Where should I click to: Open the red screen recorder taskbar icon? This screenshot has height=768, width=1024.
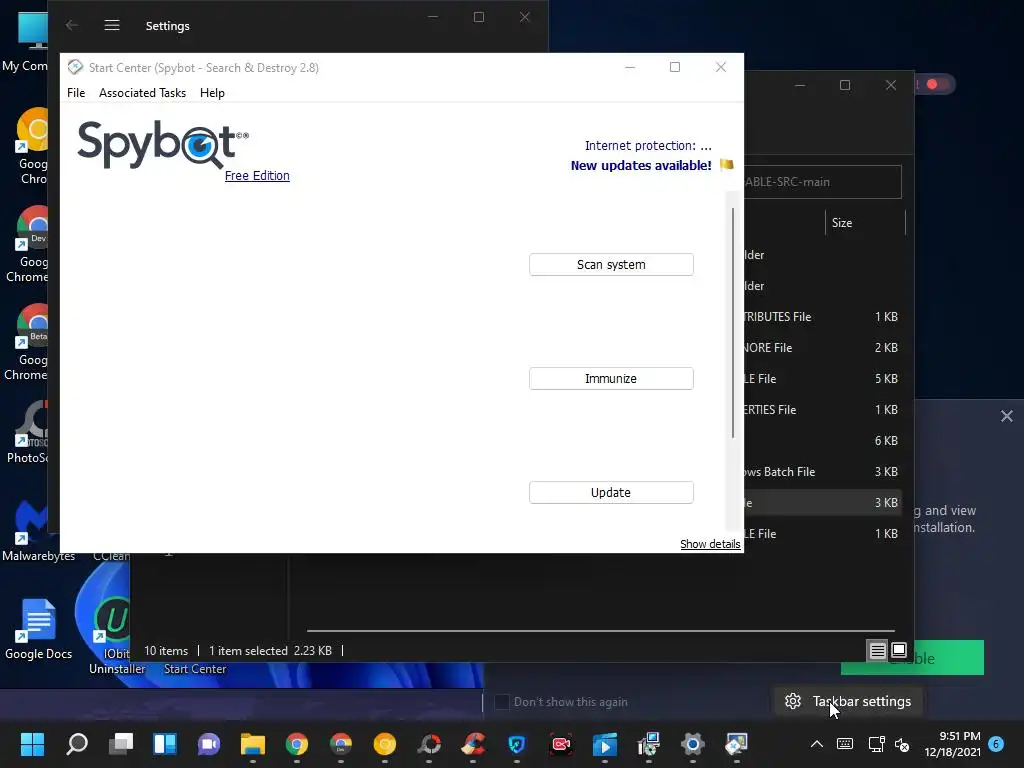pyautogui.click(x=561, y=744)
